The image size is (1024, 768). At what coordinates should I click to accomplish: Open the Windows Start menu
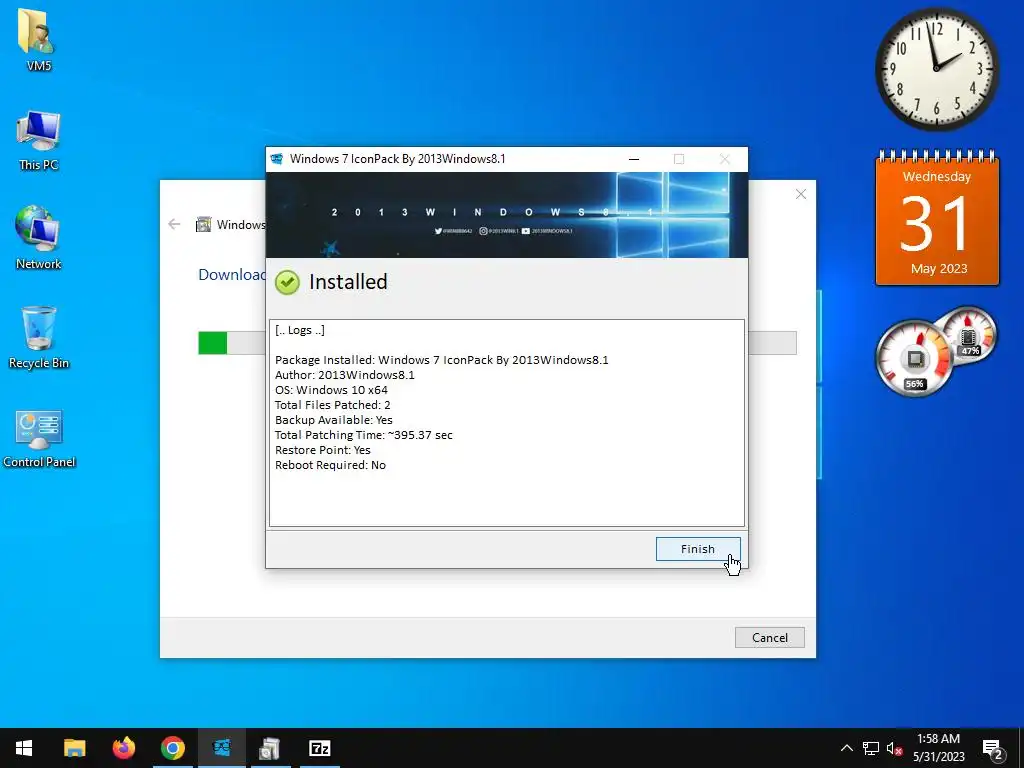pyautogui.click(x=24, y=748)
